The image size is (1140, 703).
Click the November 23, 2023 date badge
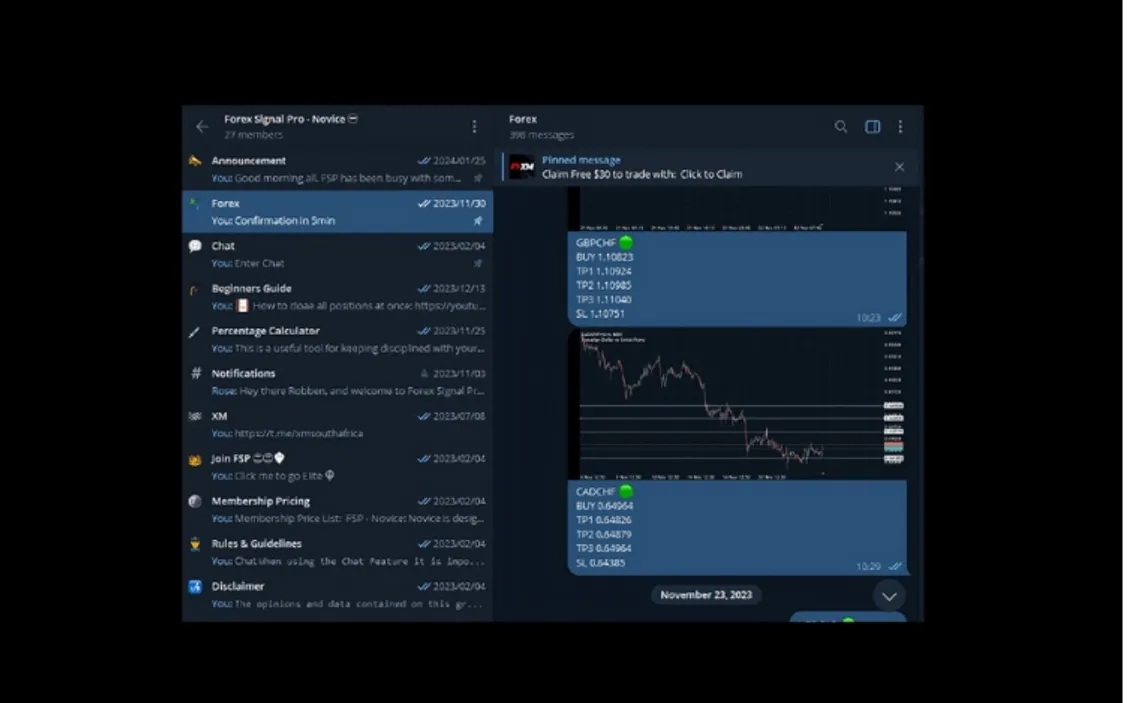[x=706, y=595]
